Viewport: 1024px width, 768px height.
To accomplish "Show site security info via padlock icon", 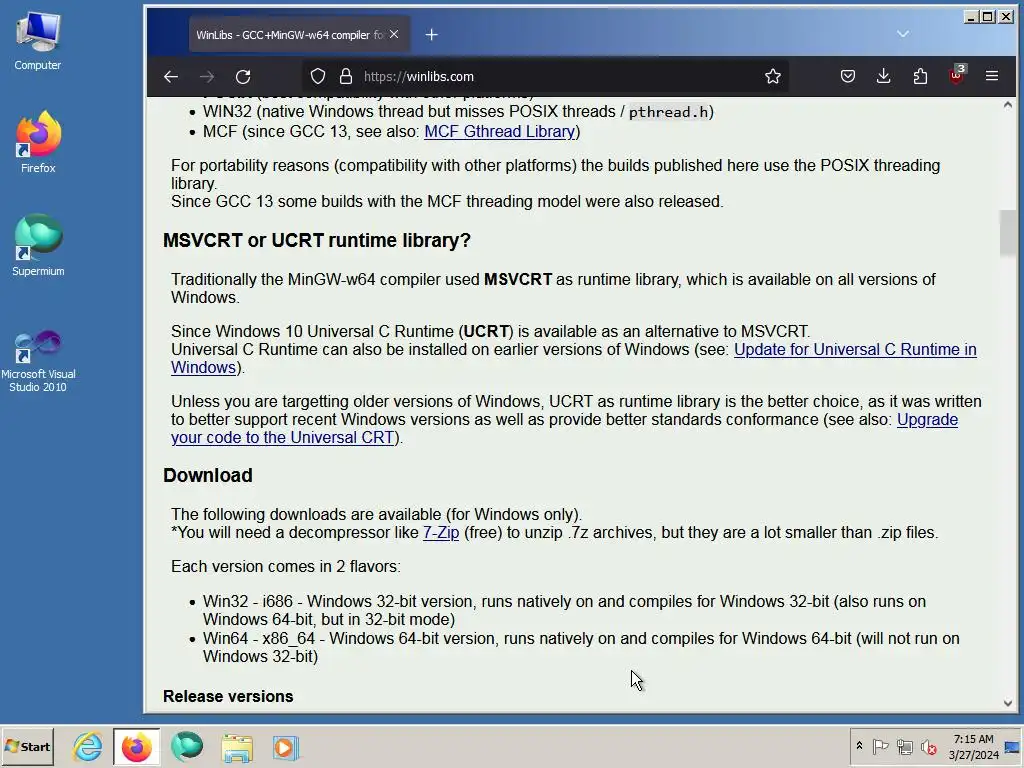I will 346,76.
